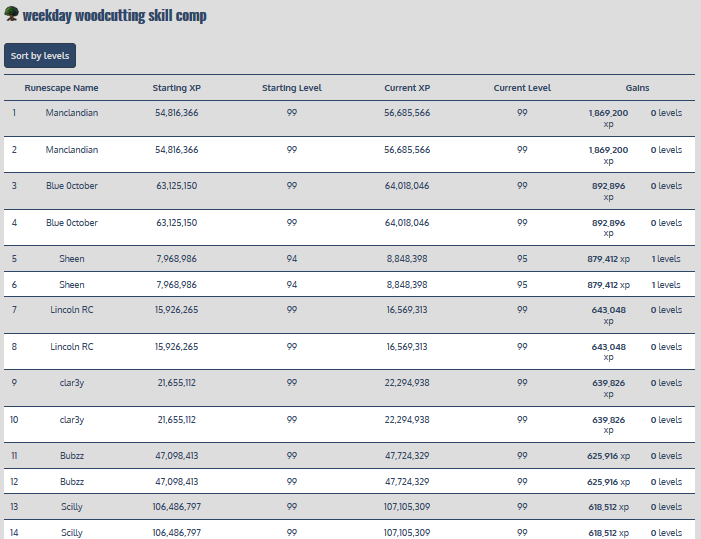
Task: Click the Starting Level column header
Action: click(292, 88)
